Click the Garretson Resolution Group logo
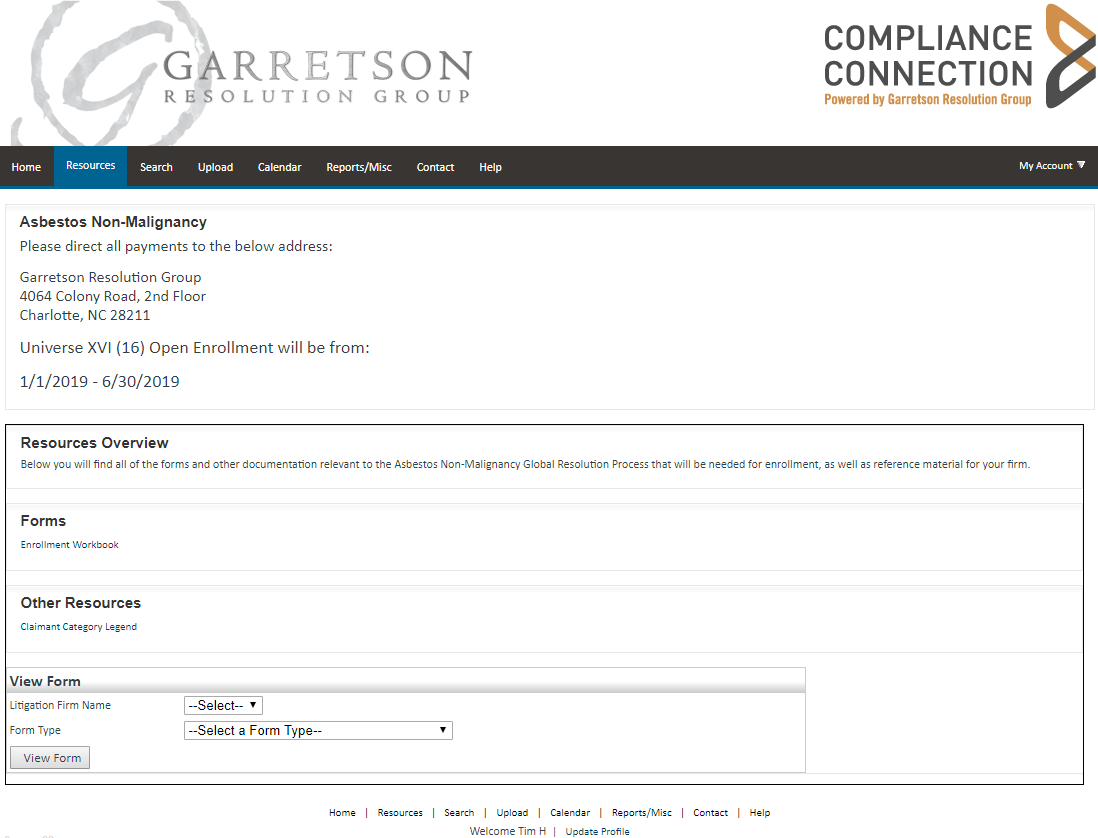1098x838 pixels. pyautogui.click(x=242, y=73)
